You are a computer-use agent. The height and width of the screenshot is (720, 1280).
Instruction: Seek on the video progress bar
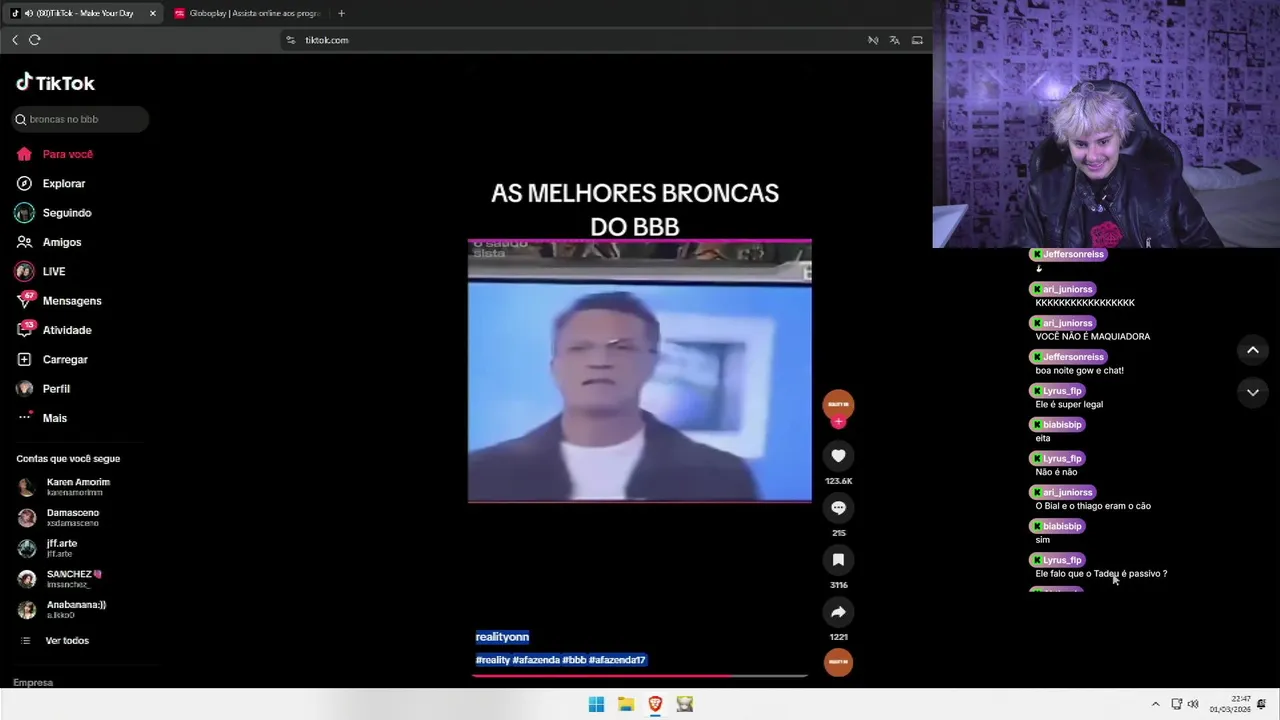coord(640,676)
